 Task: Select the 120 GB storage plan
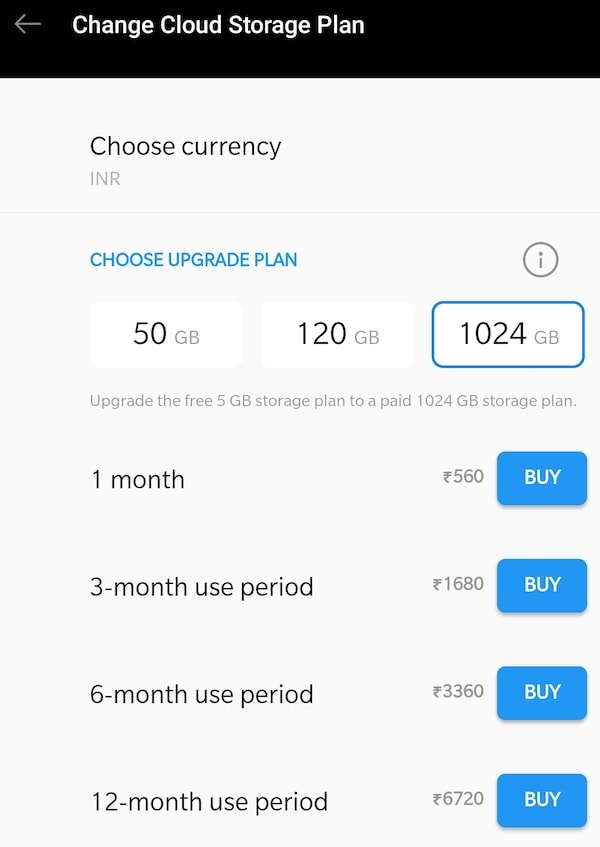pyautogui.click(x=337, y=334)
